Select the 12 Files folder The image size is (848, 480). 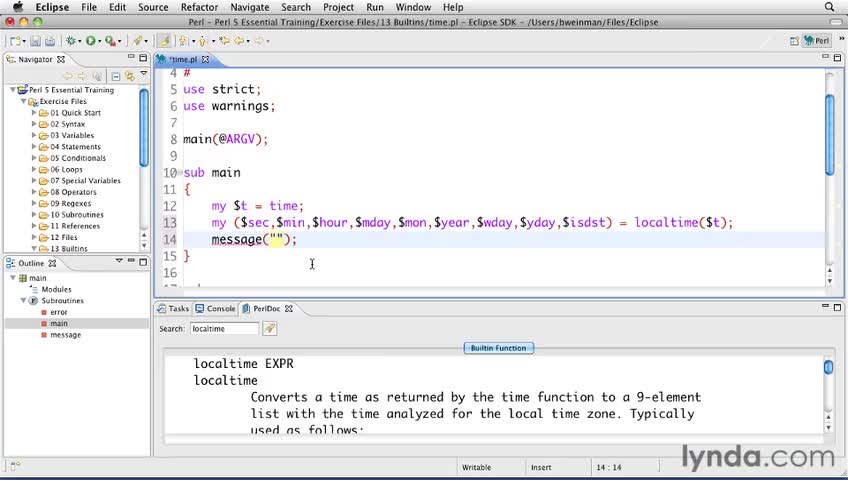[x=64, y=237]
